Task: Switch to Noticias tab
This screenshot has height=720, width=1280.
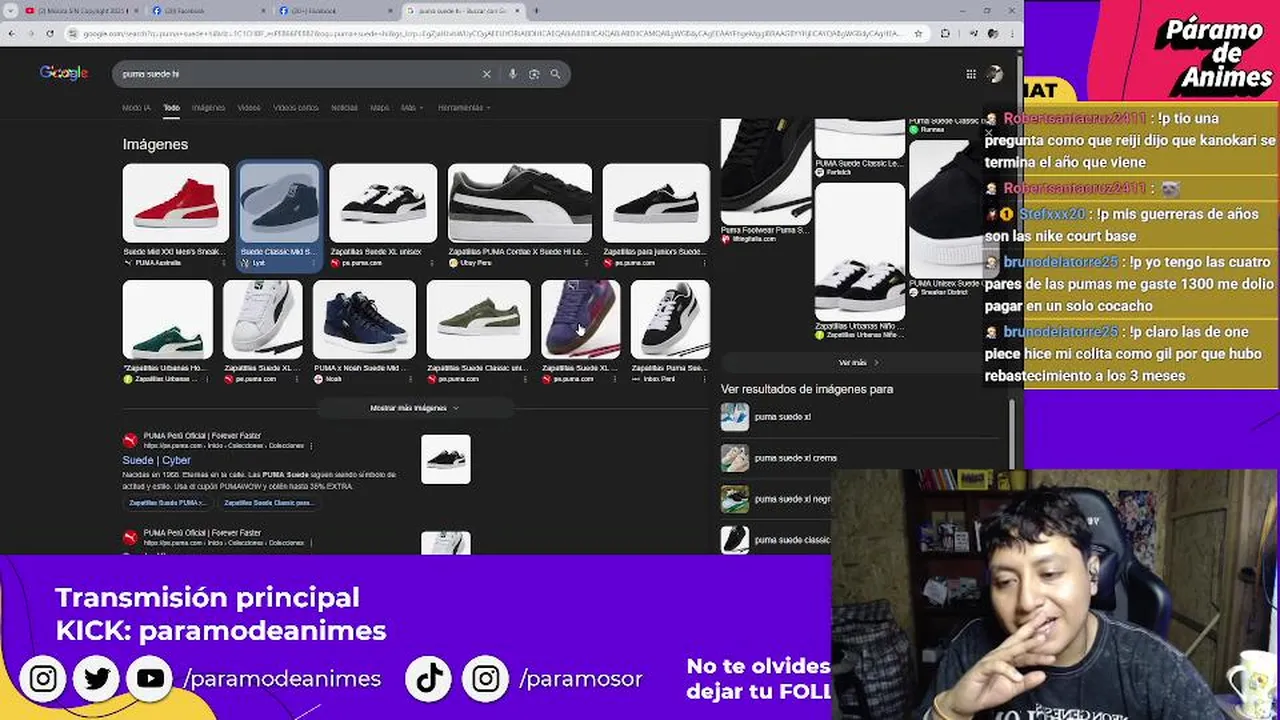Action: point(344,107)
